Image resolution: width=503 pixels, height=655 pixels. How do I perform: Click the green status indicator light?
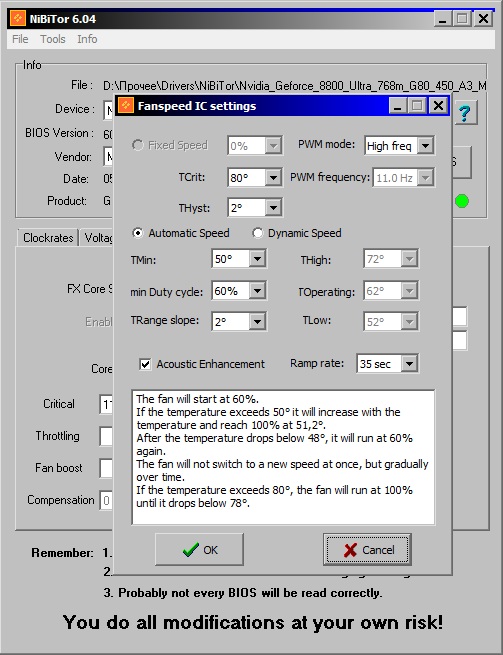[462, 201]
